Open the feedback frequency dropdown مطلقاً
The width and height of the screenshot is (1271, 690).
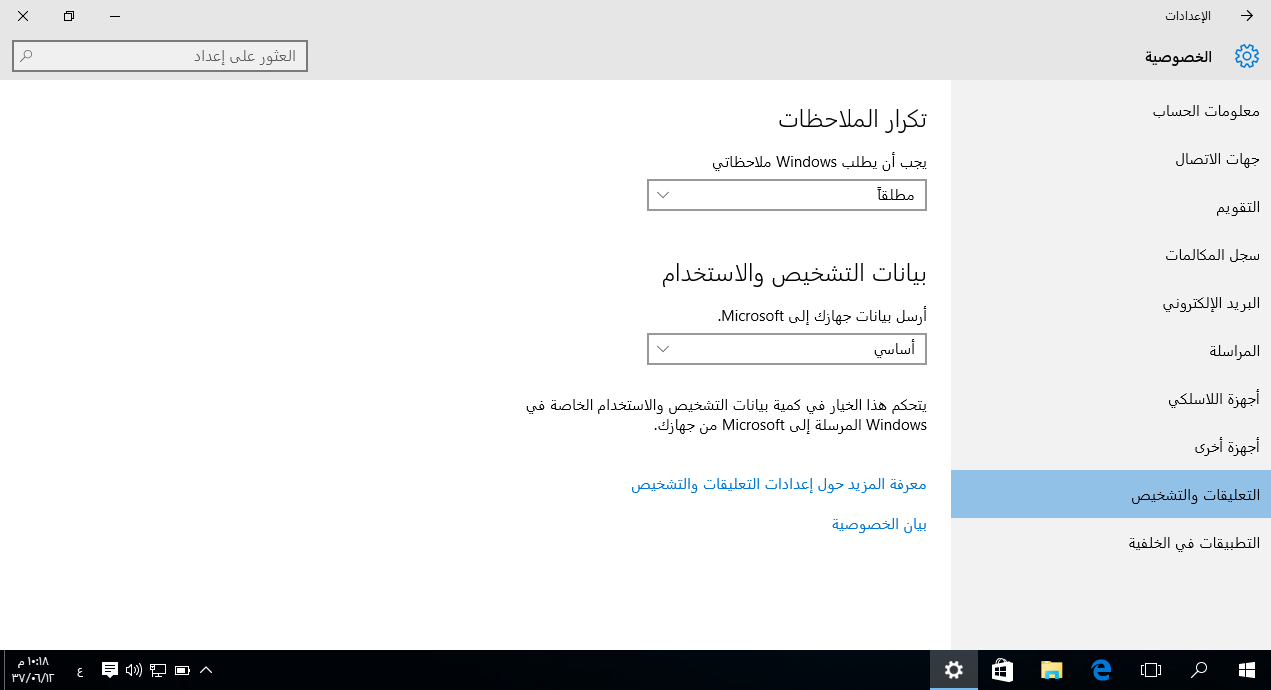coord(787,195)
